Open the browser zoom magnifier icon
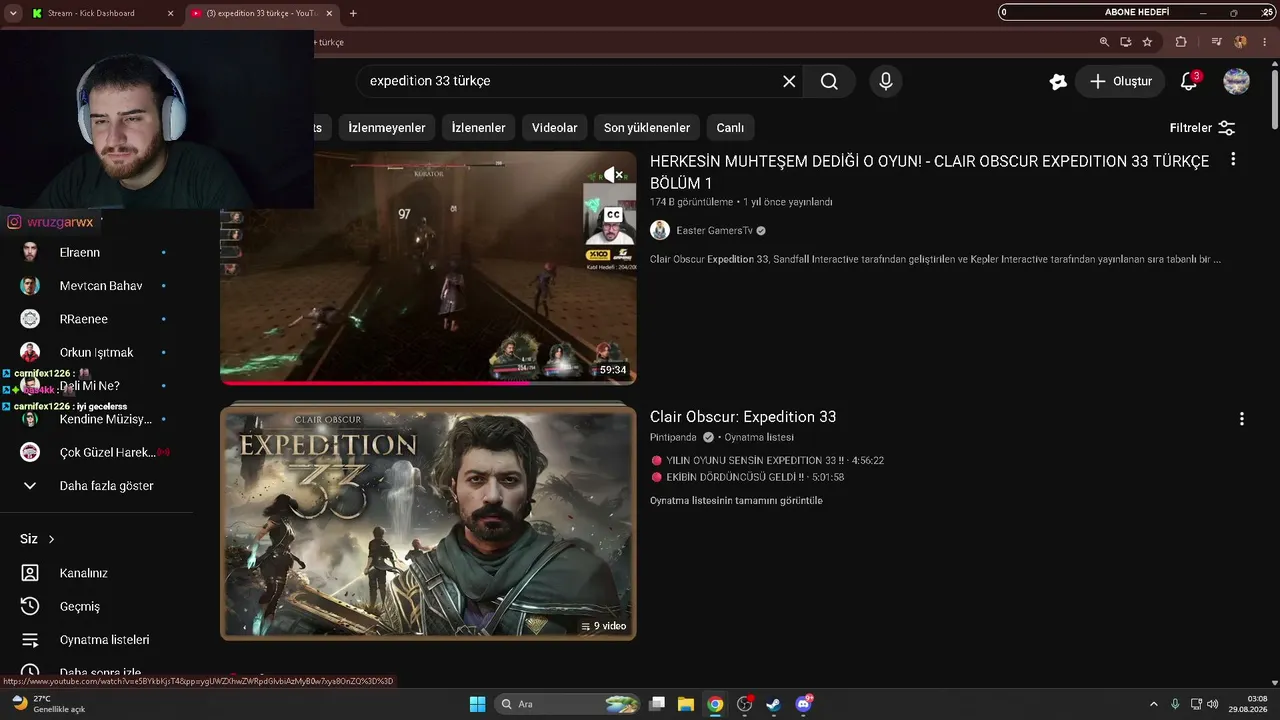The width and height of the screenshot is (1280, 720). tap(1104, 42)
